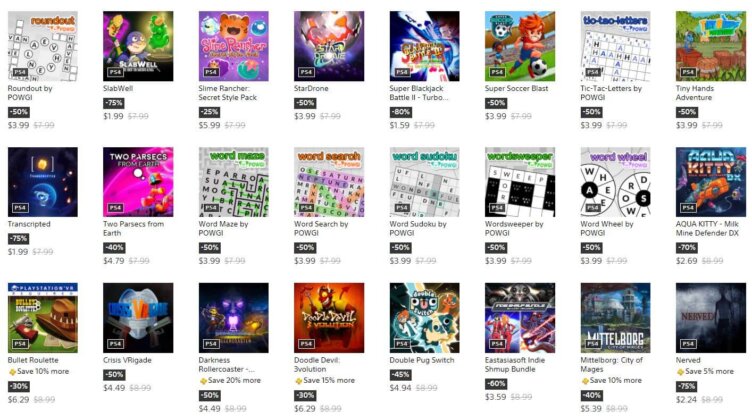Click the Transcripted game title
This screenshot has width=752, height=420.
(x=29, y=224)
